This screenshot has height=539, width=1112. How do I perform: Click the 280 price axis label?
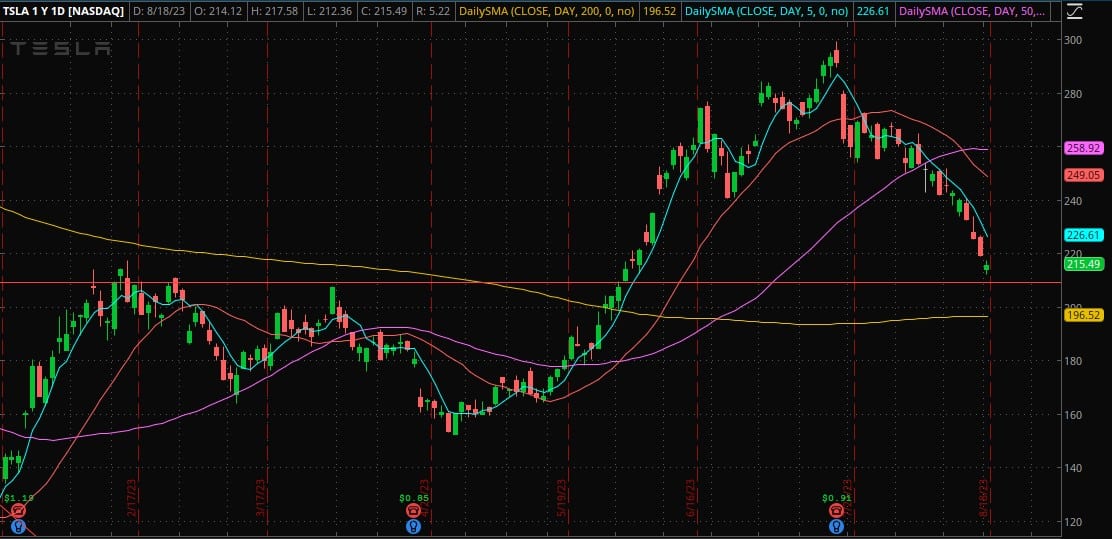1072,94
